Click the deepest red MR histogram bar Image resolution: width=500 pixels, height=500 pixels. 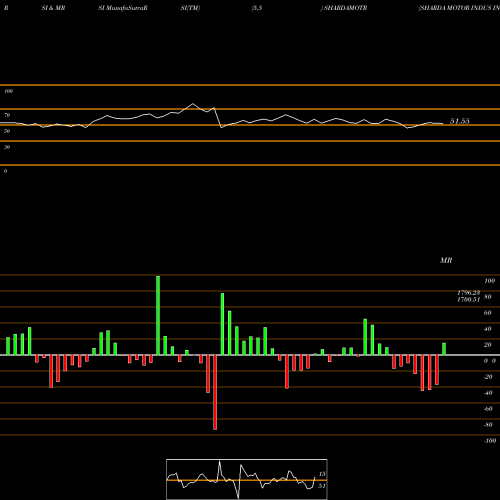tap(215, 392)
